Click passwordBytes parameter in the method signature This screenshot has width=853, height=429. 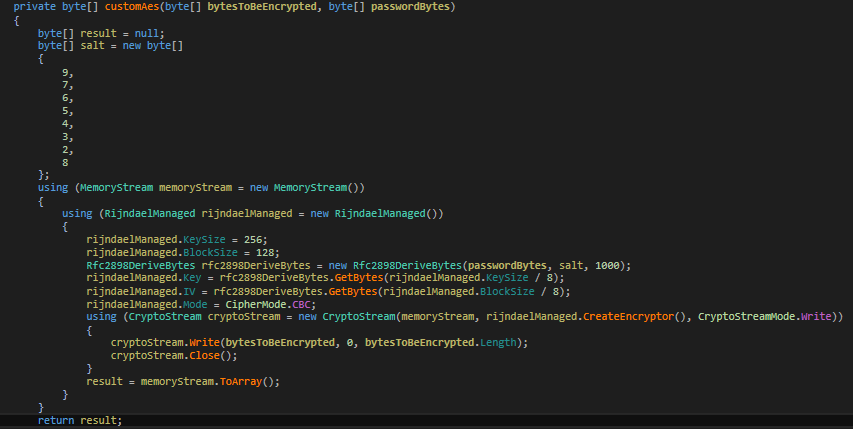click(x=336, y=7)
